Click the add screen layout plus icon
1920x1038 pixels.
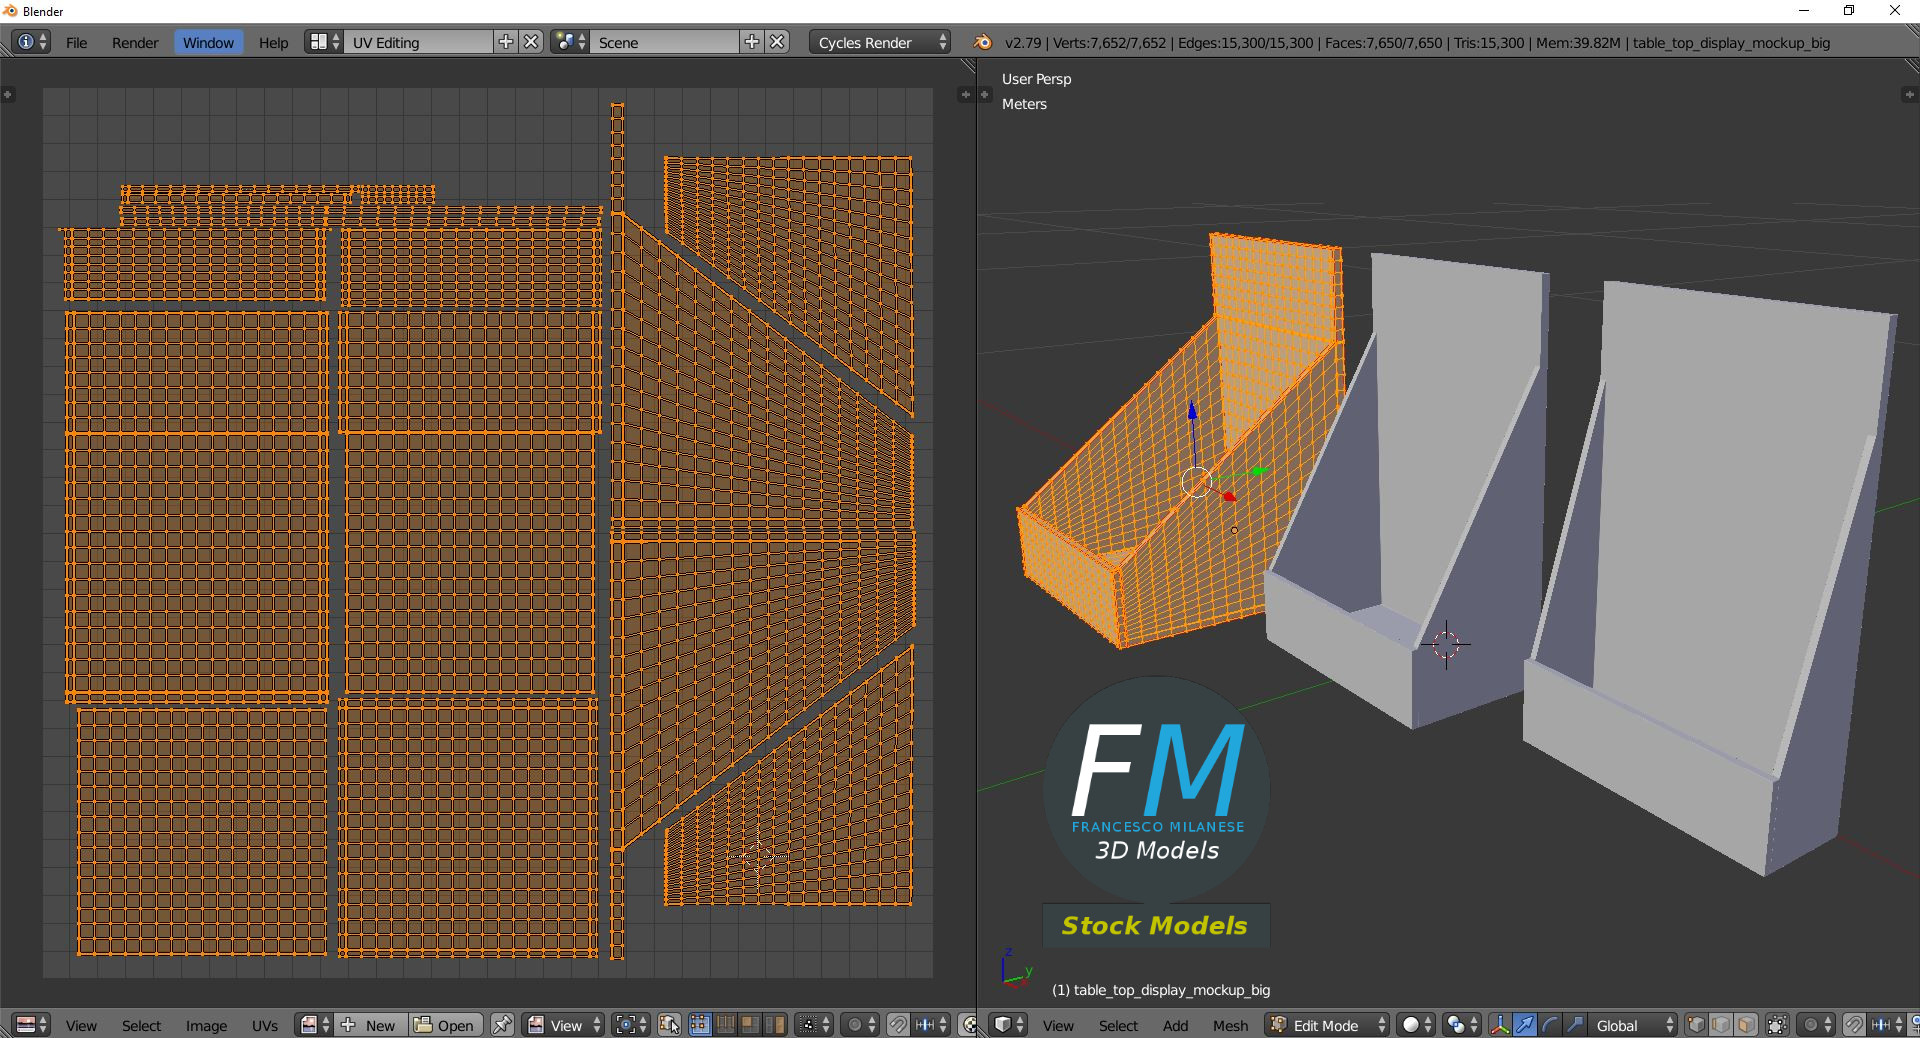click(506, 42)
